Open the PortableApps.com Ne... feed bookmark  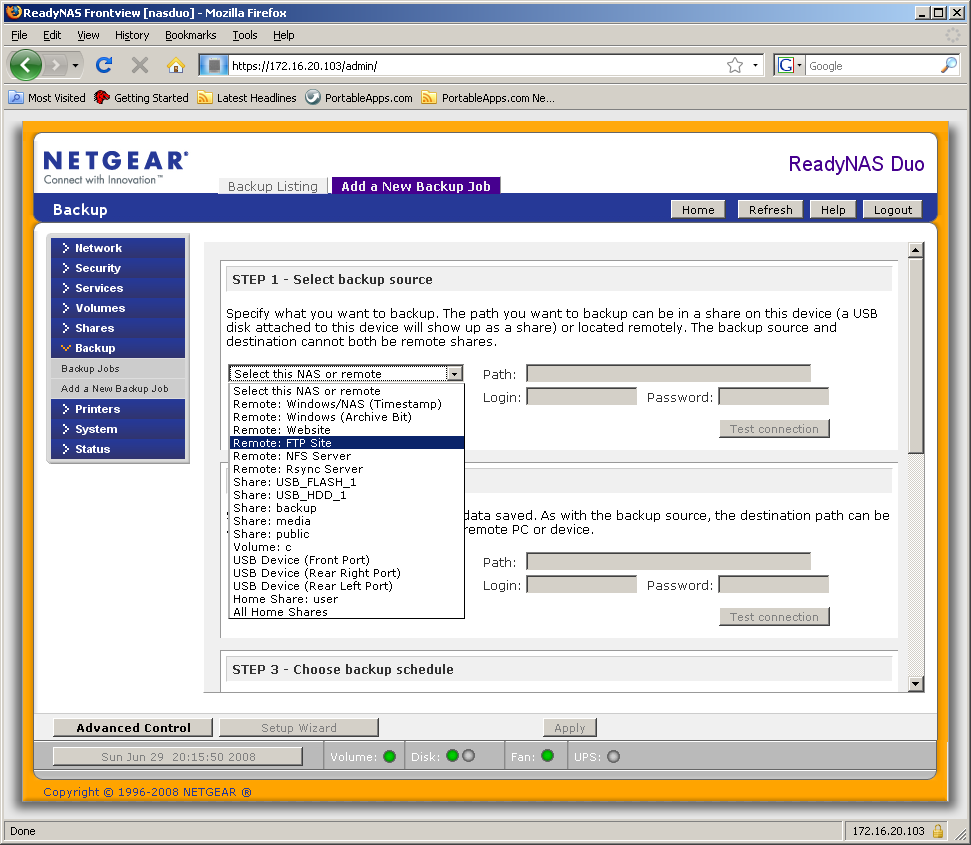(488, 98)
